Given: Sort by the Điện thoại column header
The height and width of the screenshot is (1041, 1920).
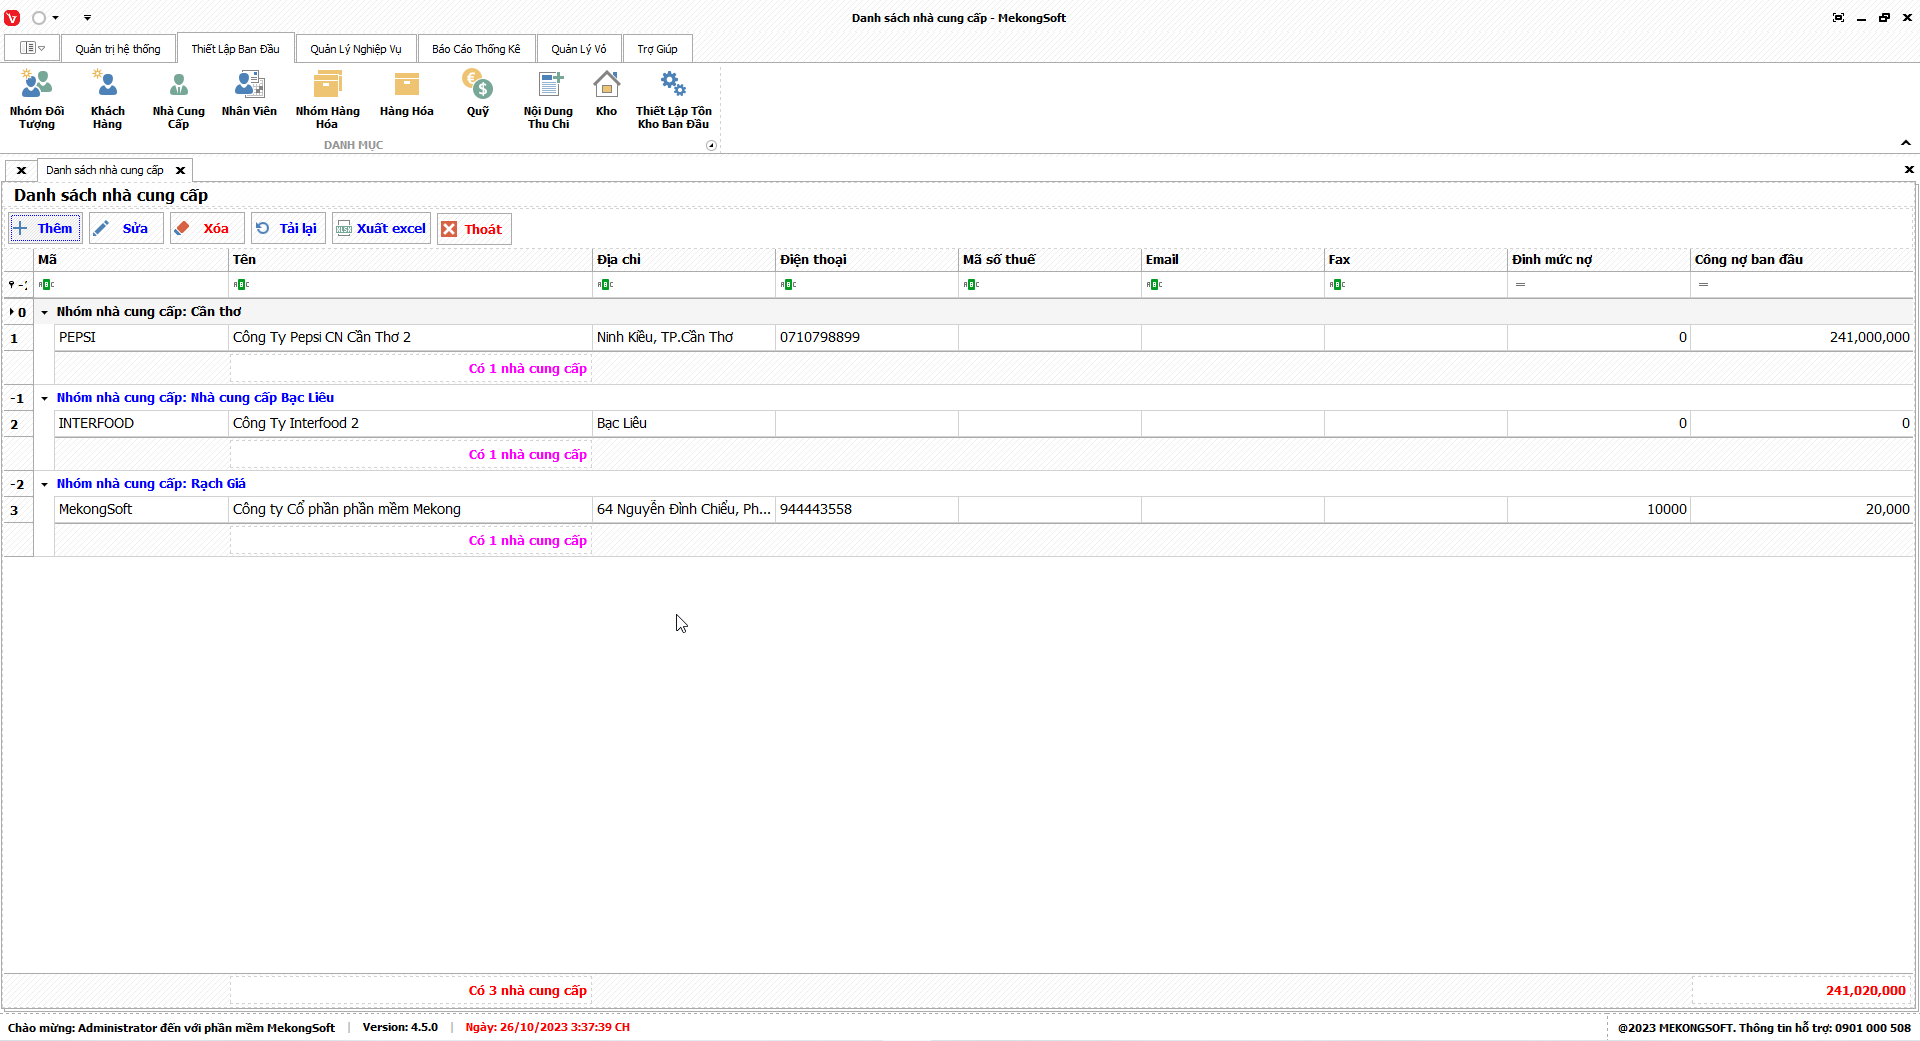Looking at the screenshot, I should click(x=867, y=260).
